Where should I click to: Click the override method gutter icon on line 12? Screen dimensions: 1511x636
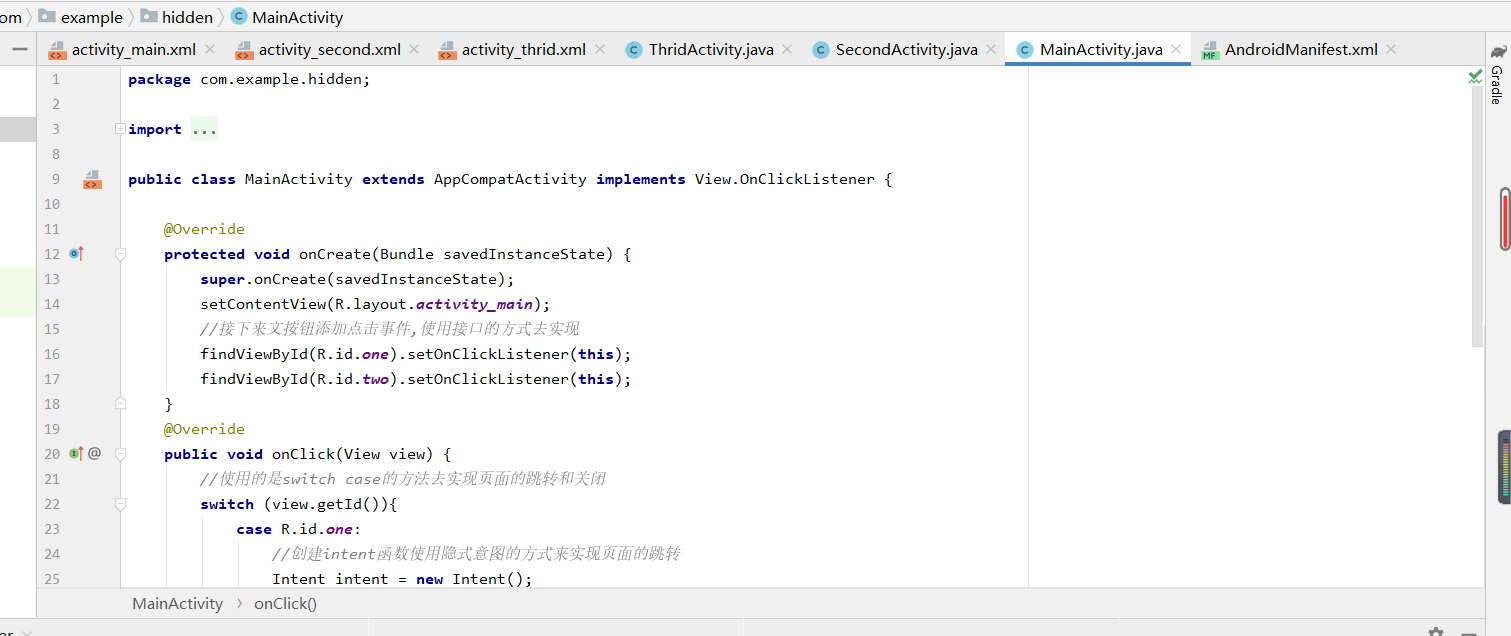tap(76, 254)
